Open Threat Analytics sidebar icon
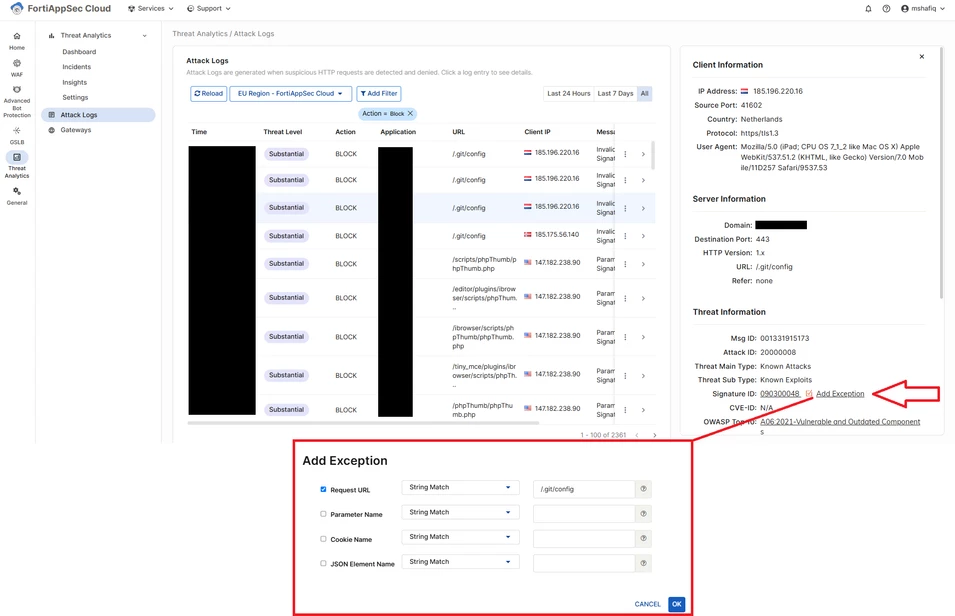Viewport: 955px width, 616px height. pyautogui.click(x=17, y=165)
